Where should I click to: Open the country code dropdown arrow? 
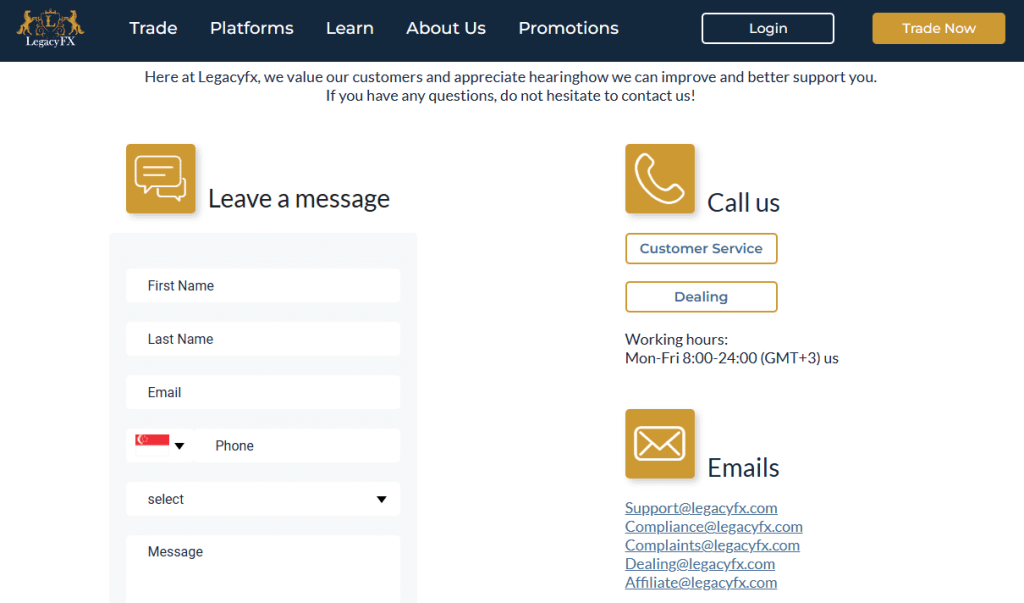pos(180,446)
